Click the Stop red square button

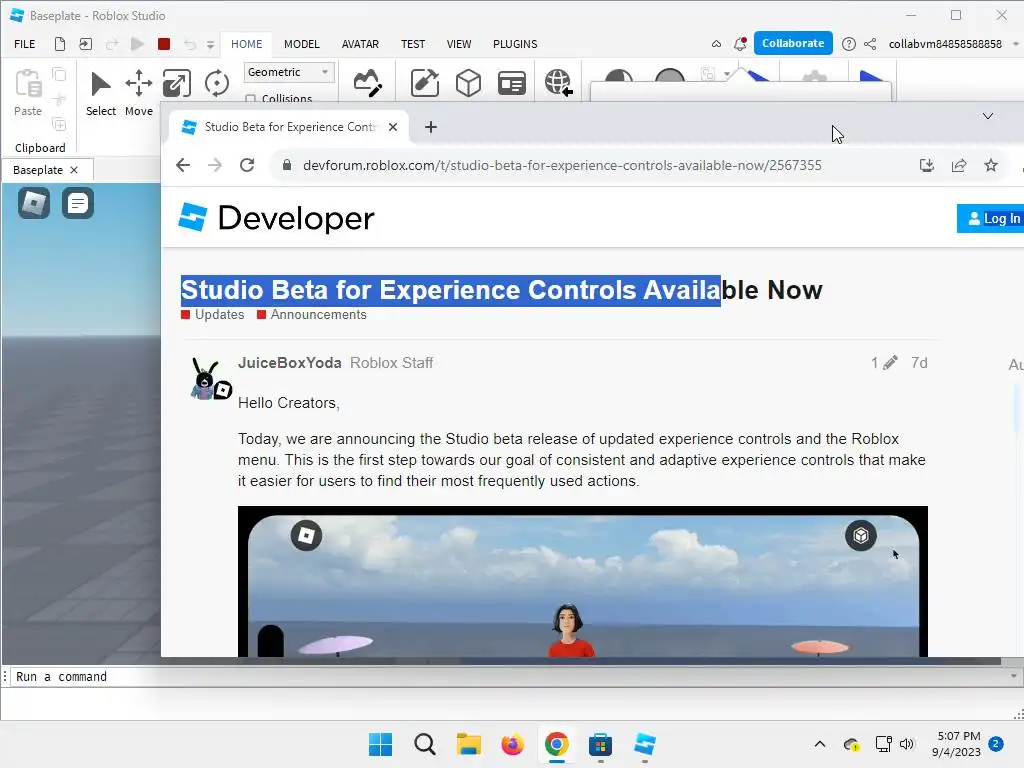pyautogui.click(x=164, y=44)
